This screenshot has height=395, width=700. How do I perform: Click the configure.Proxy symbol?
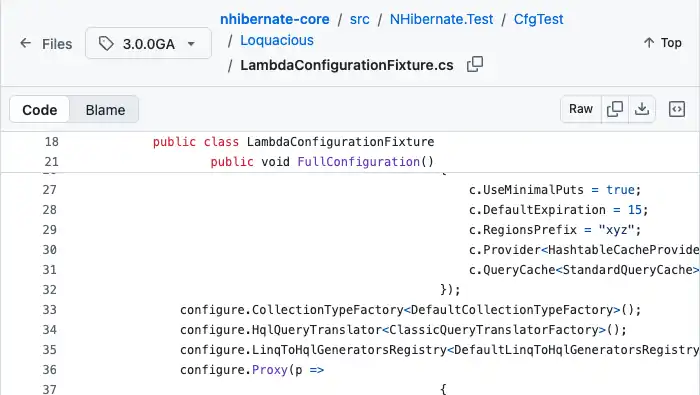[270, 370]
